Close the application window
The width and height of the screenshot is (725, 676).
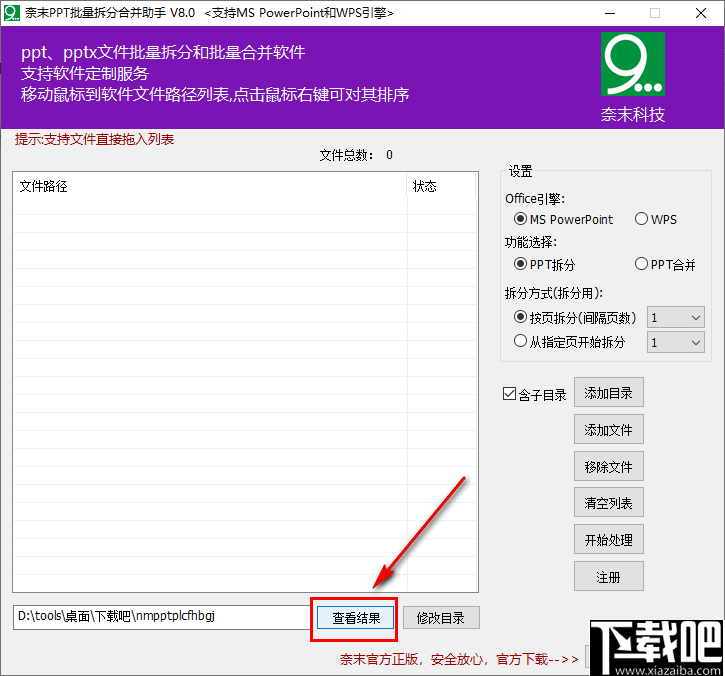point(700,13)
